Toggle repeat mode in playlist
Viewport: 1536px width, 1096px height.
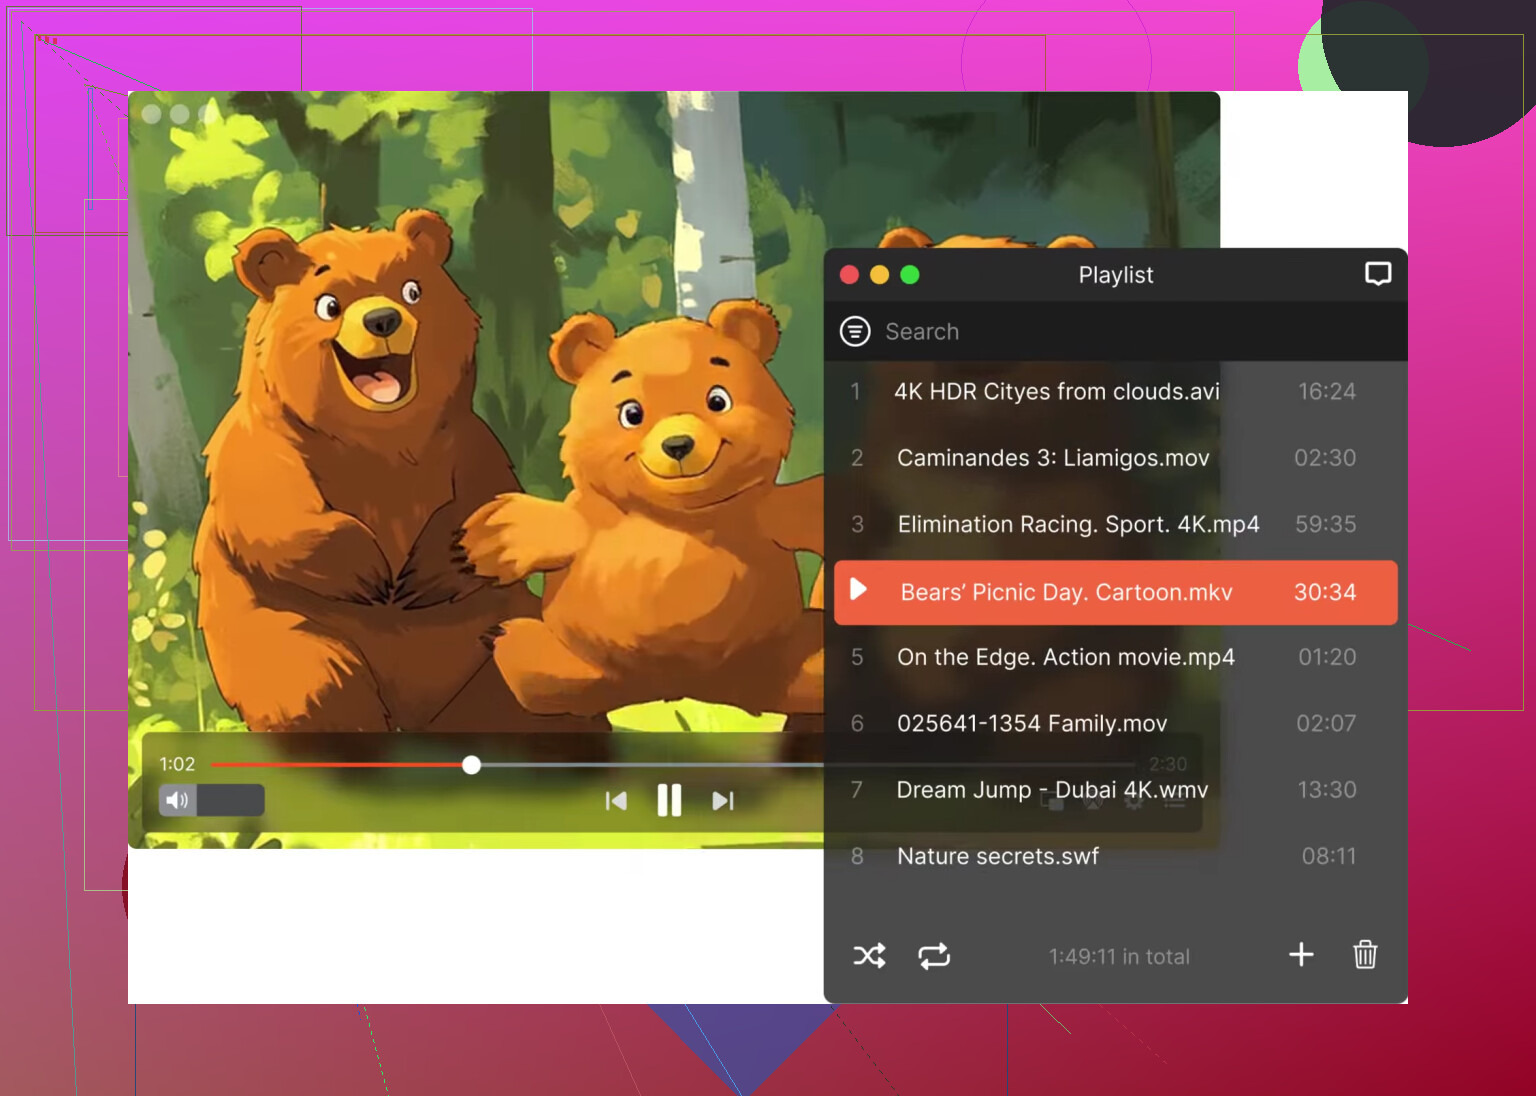(x=934, y=956)
